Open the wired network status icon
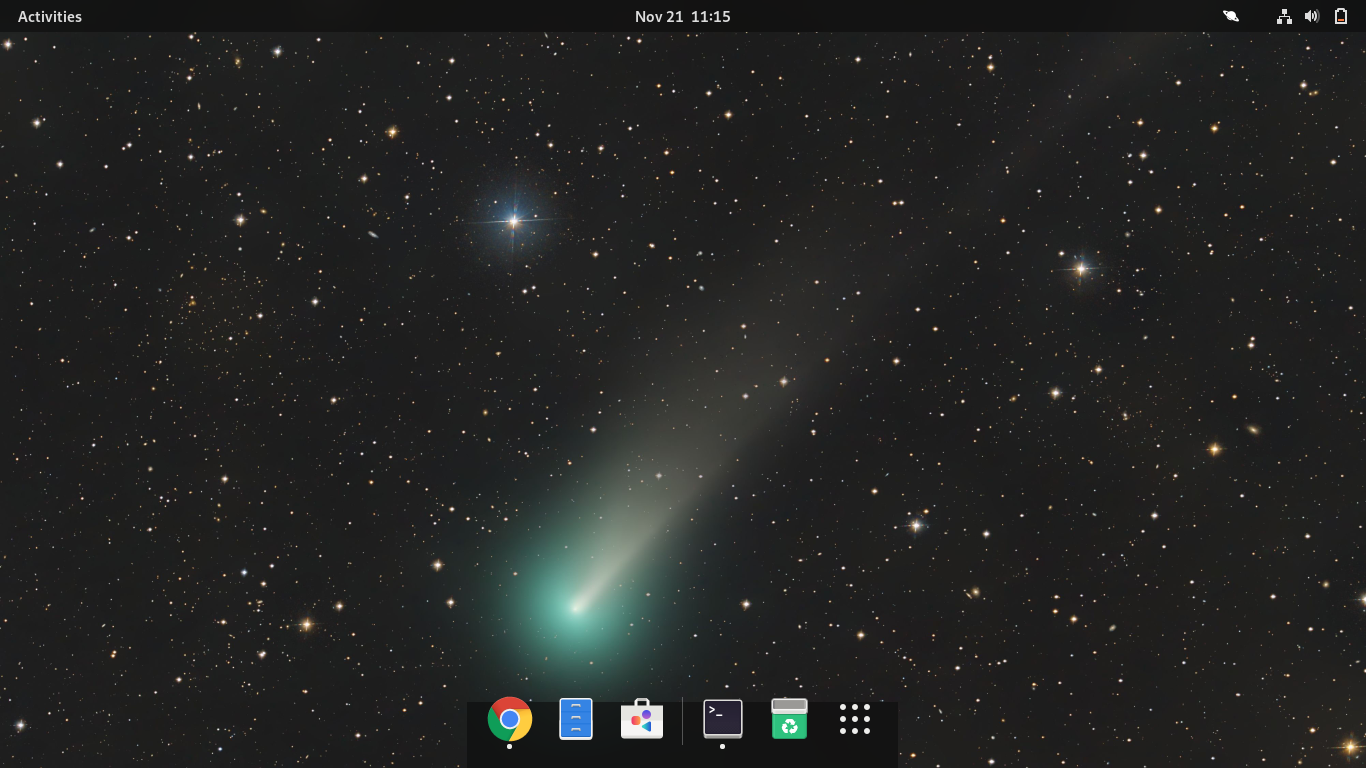The width and height of the screenshot is (1366, 768). tap(1284, 16)
